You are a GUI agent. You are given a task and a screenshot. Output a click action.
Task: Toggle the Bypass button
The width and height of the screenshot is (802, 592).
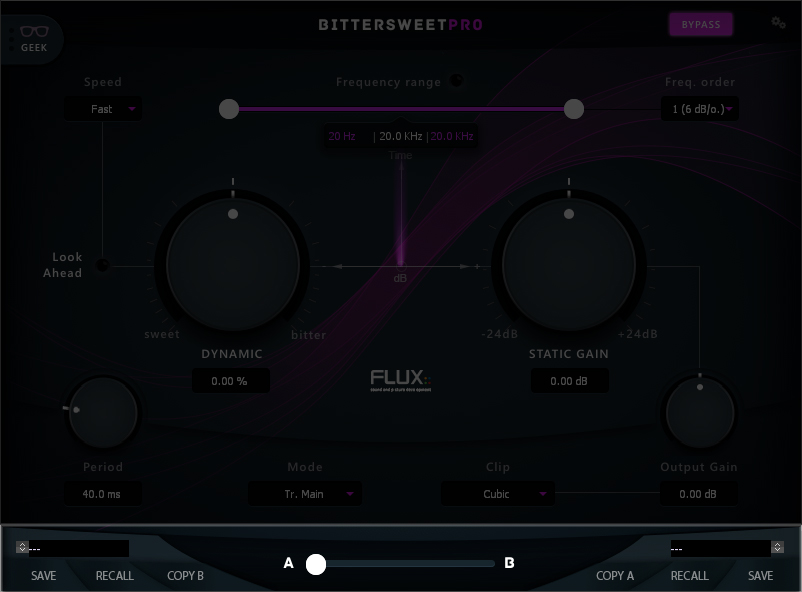tap(700, 25)
